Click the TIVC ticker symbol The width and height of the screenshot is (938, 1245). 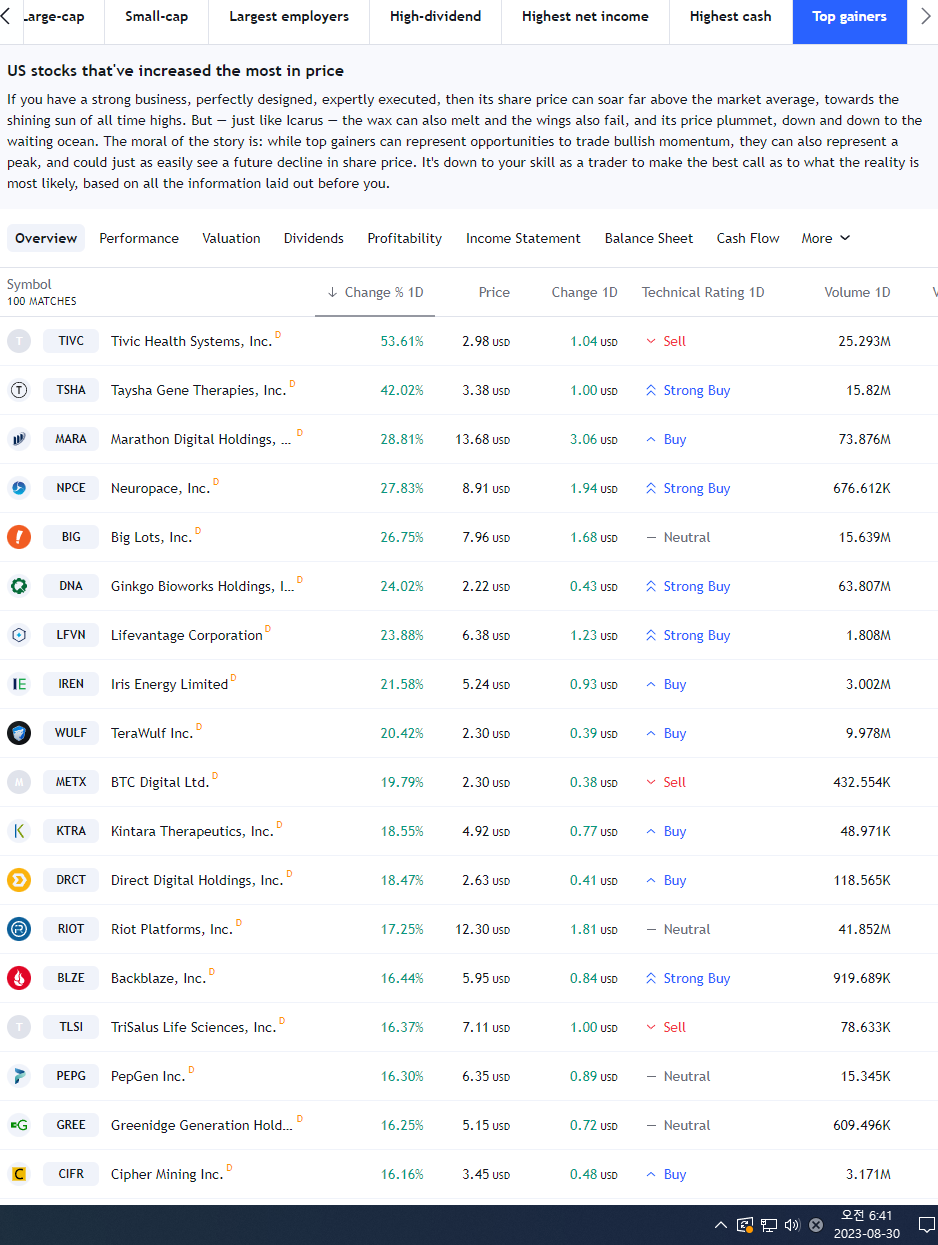point(71,341)
